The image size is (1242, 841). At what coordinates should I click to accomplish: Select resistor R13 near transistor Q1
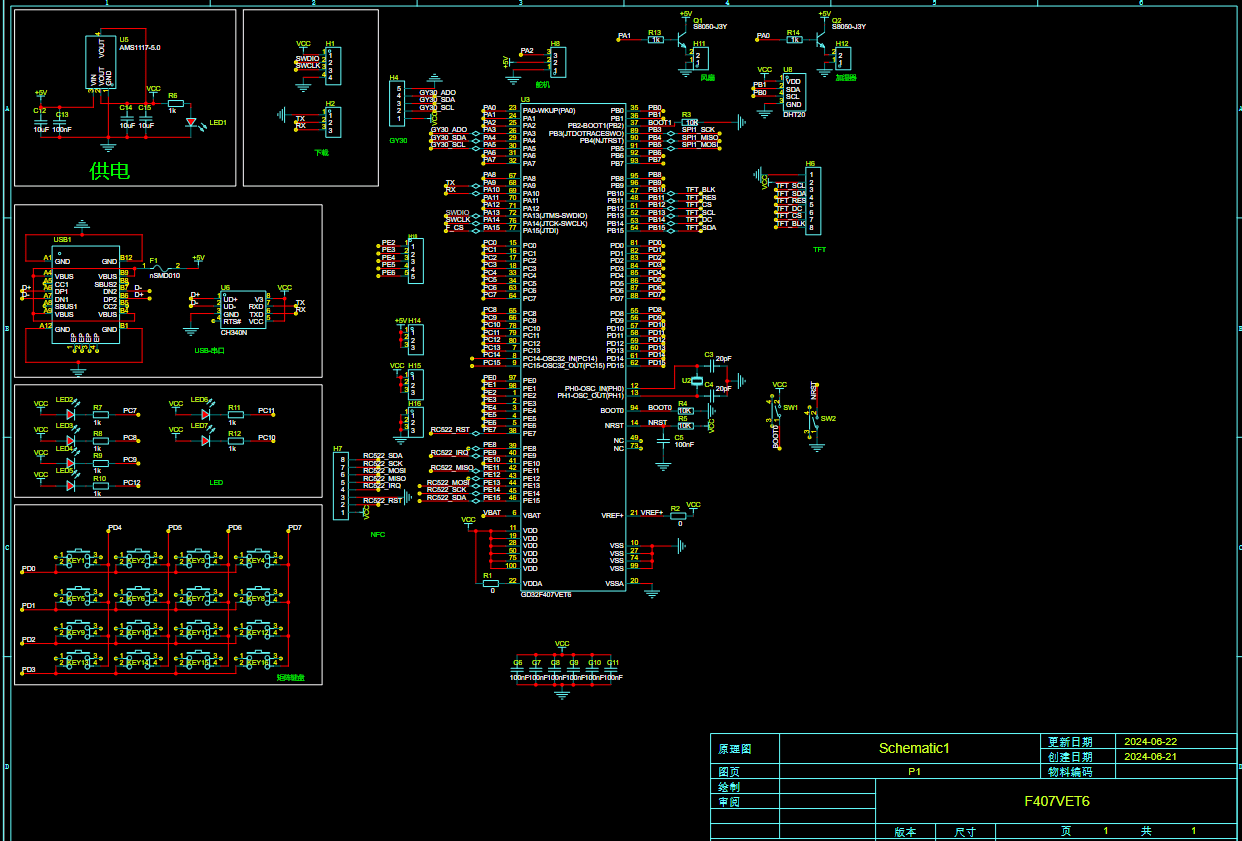pyautogui.click(x=655, y=40)
